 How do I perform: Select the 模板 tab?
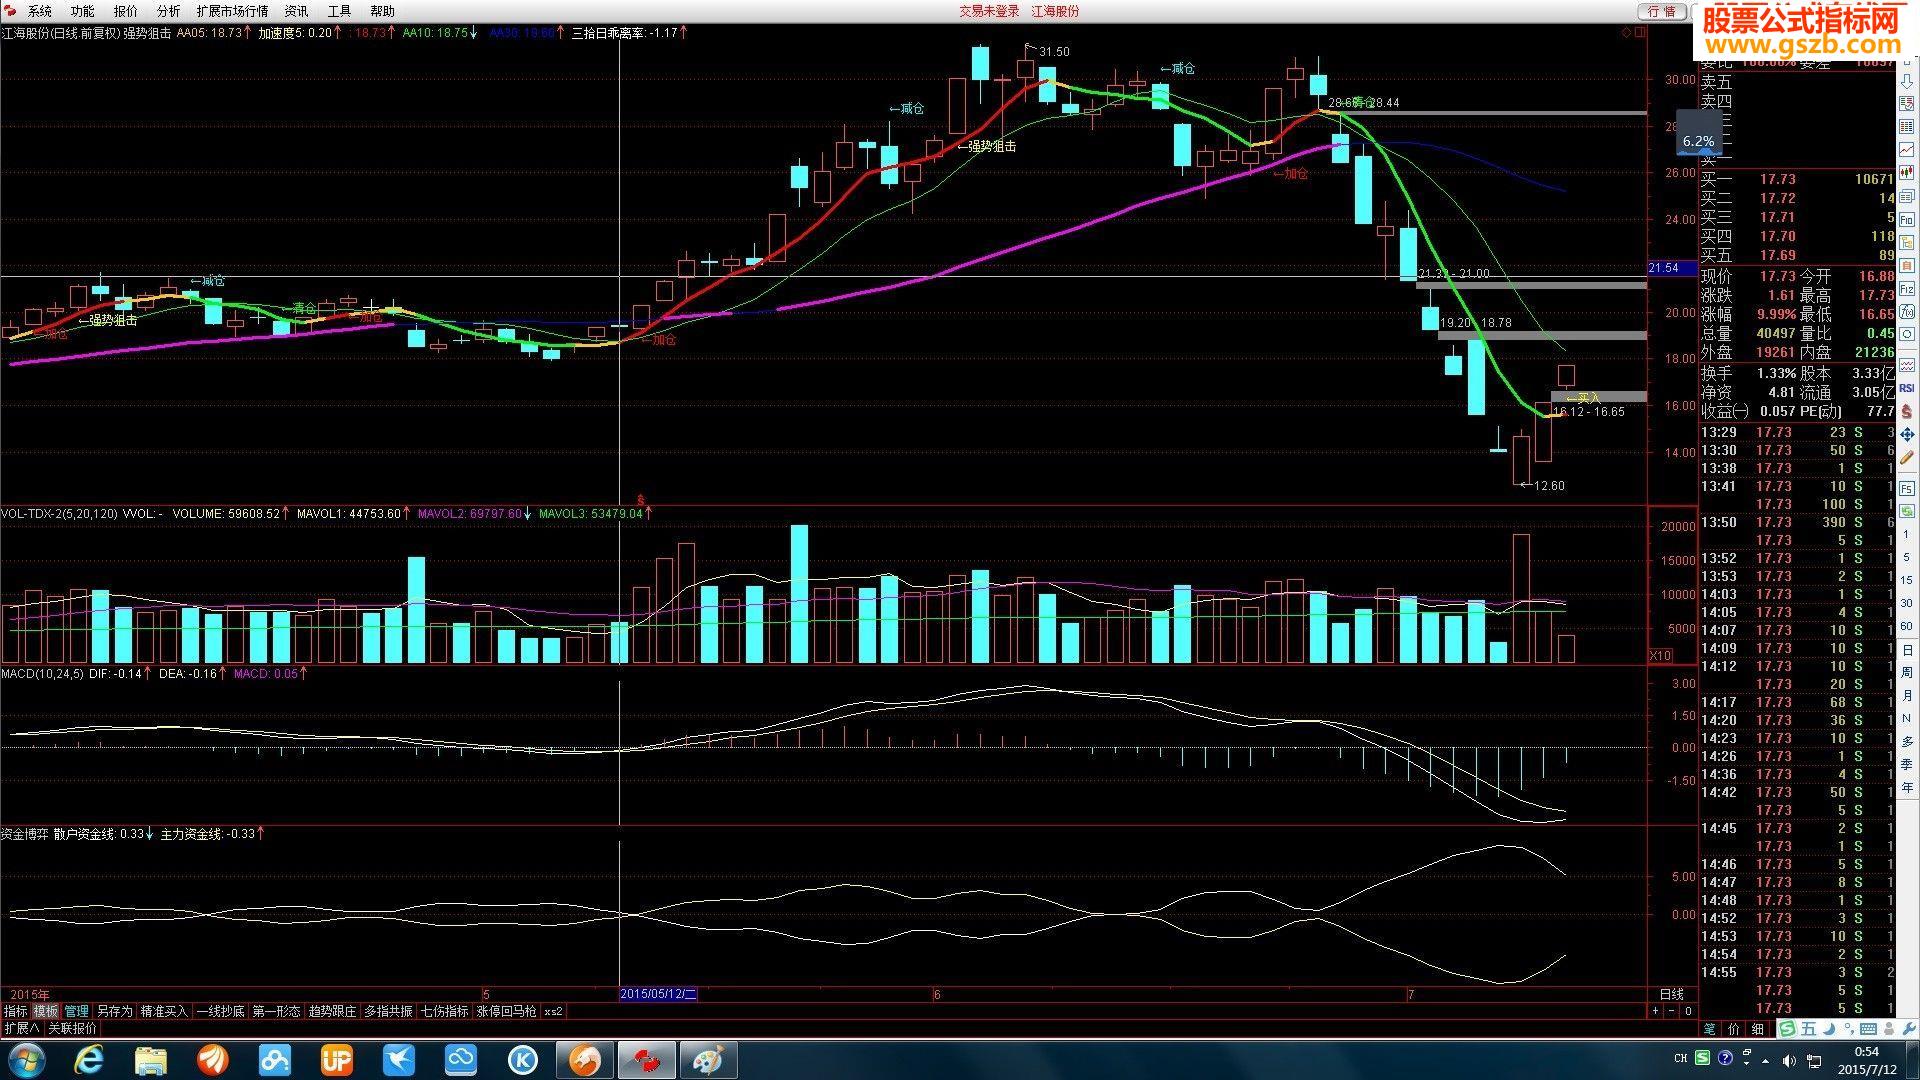click(x=46, y=1011)
